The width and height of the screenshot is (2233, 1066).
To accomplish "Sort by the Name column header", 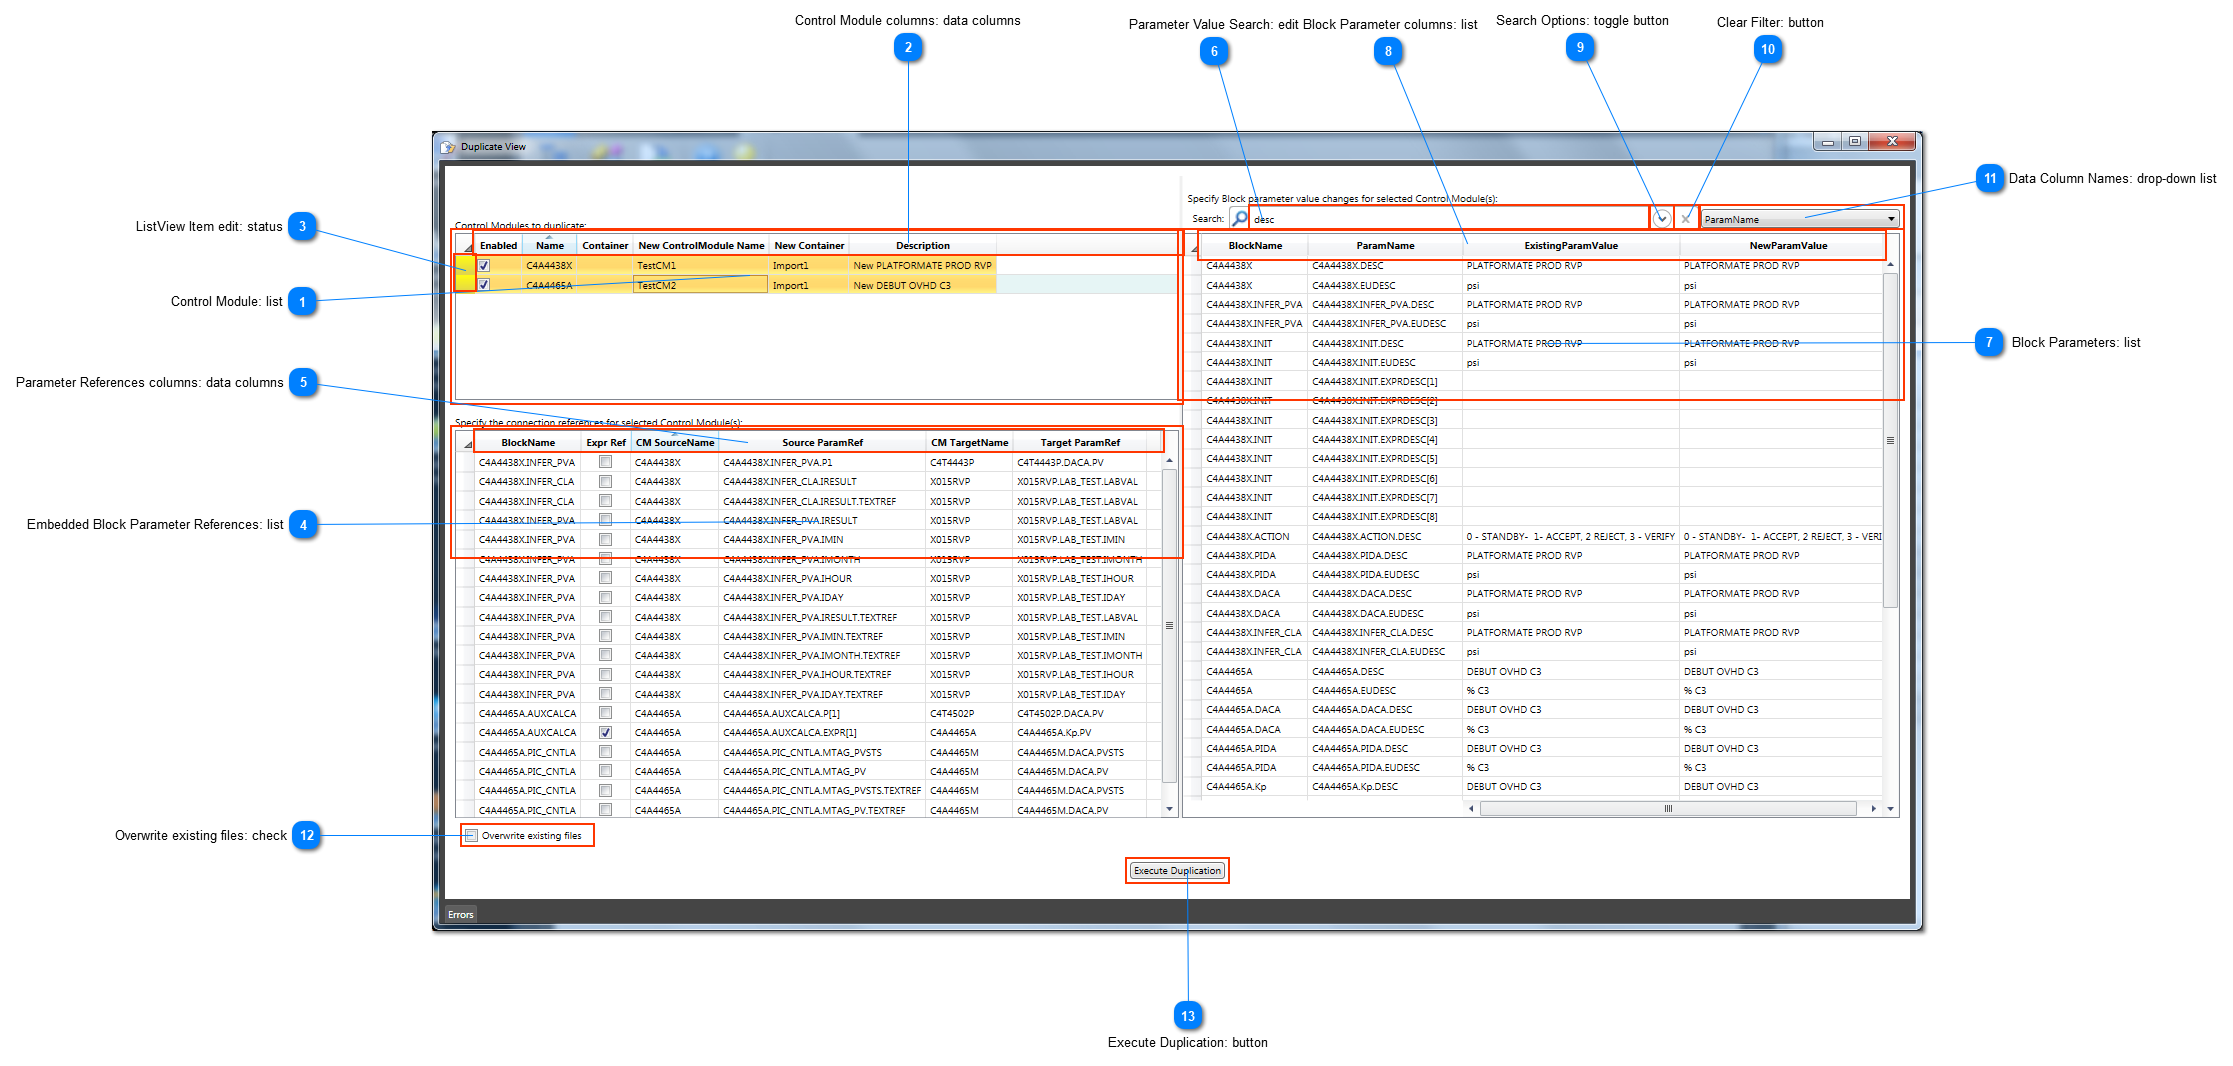I will (549, 246).
